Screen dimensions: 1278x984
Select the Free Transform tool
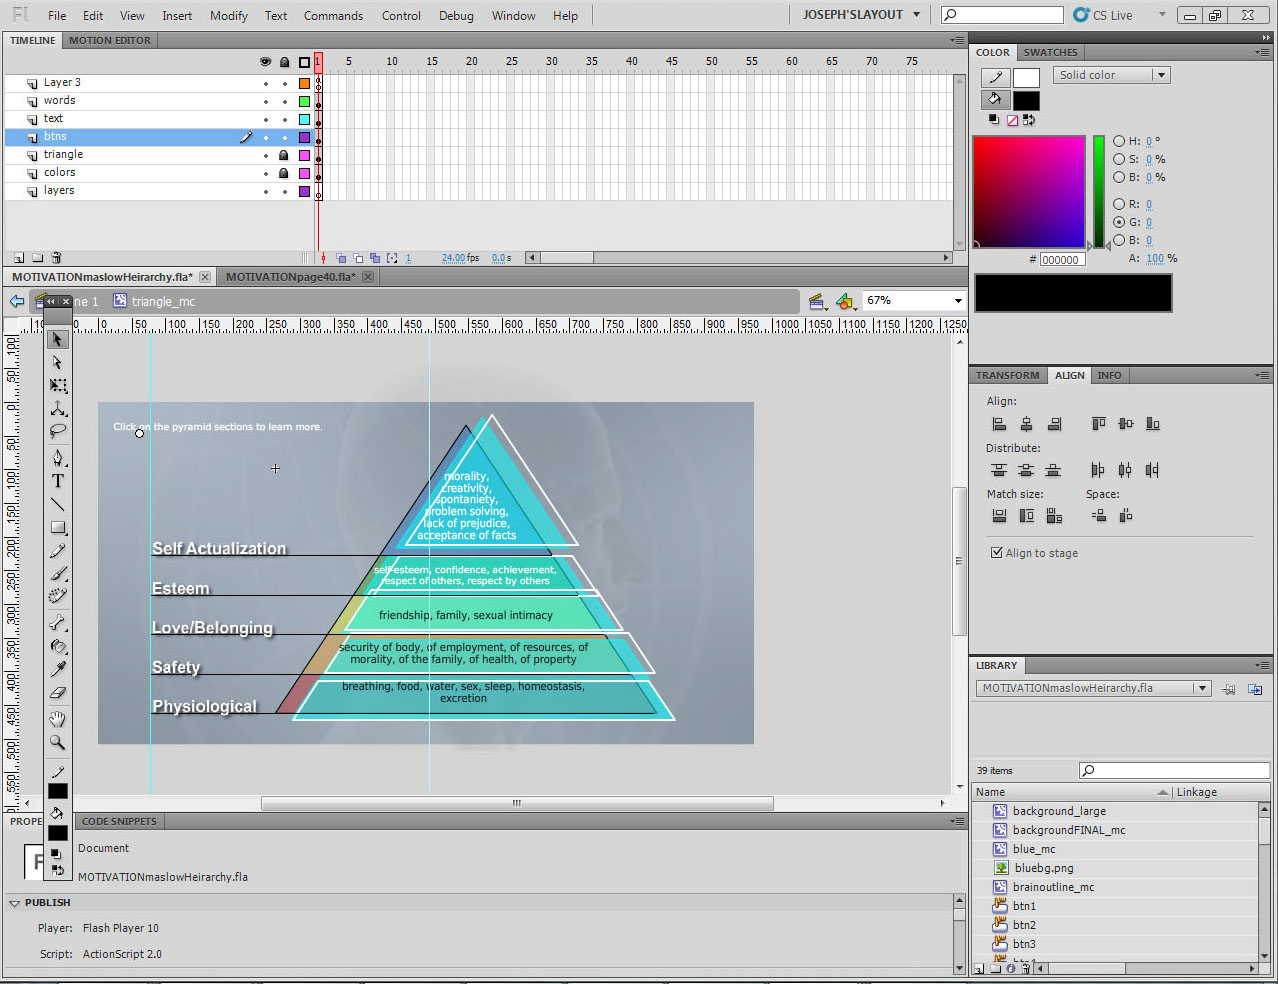[58, 386]
